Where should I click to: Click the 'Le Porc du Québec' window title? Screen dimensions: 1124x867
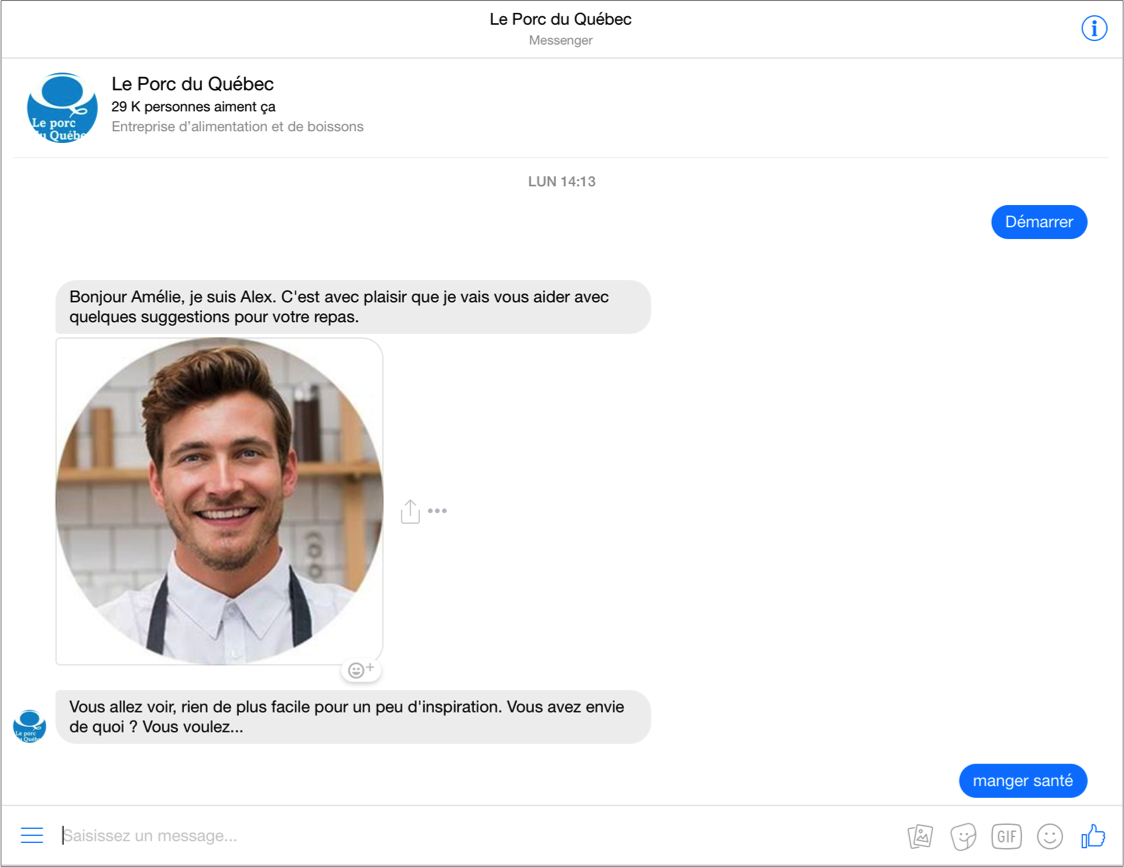click(560, 19)
